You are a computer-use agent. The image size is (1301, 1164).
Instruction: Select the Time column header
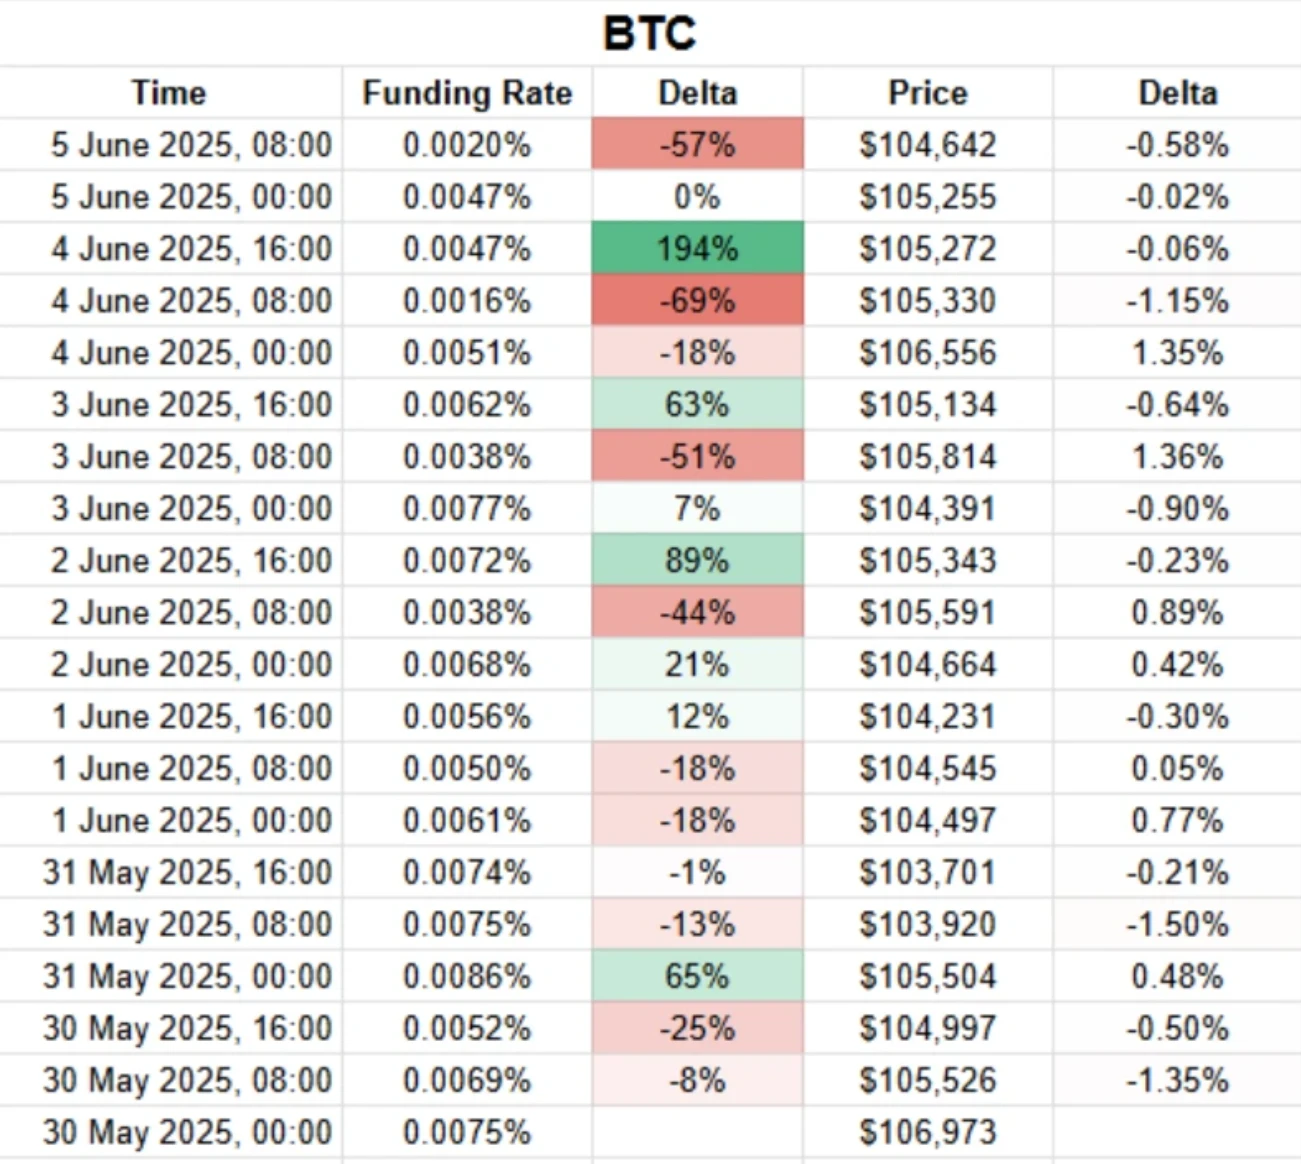coord(169,93)
